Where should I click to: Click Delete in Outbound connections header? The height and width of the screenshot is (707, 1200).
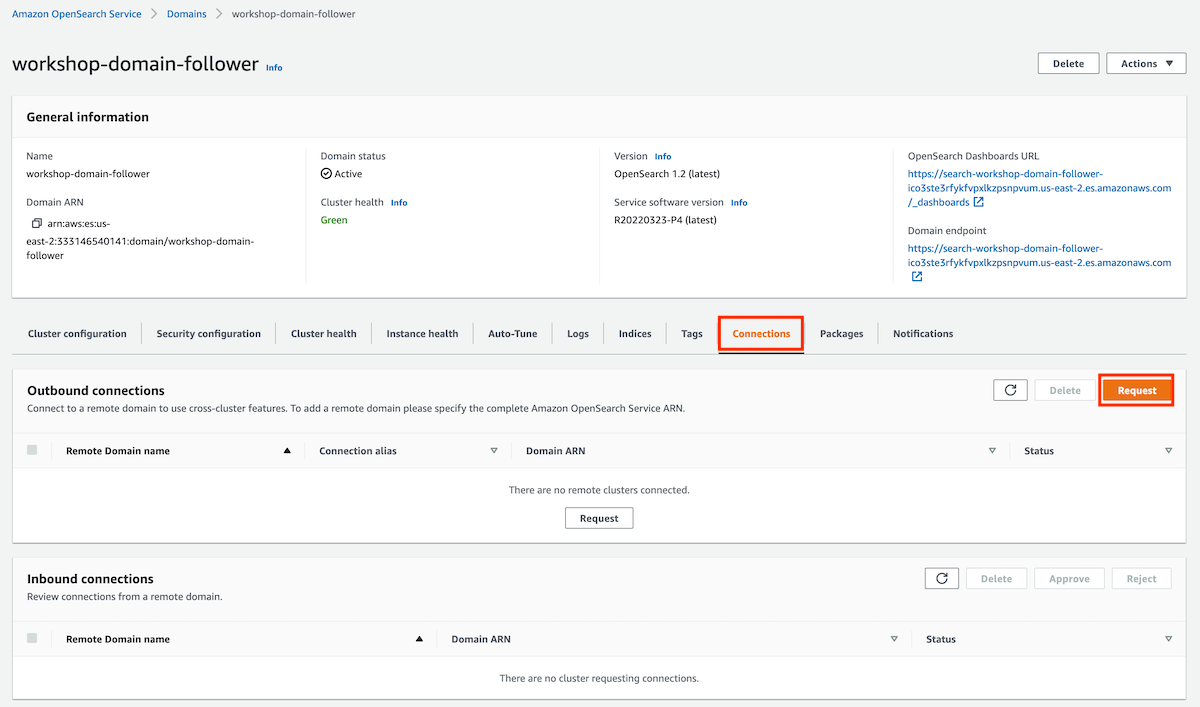(1065, 390)
